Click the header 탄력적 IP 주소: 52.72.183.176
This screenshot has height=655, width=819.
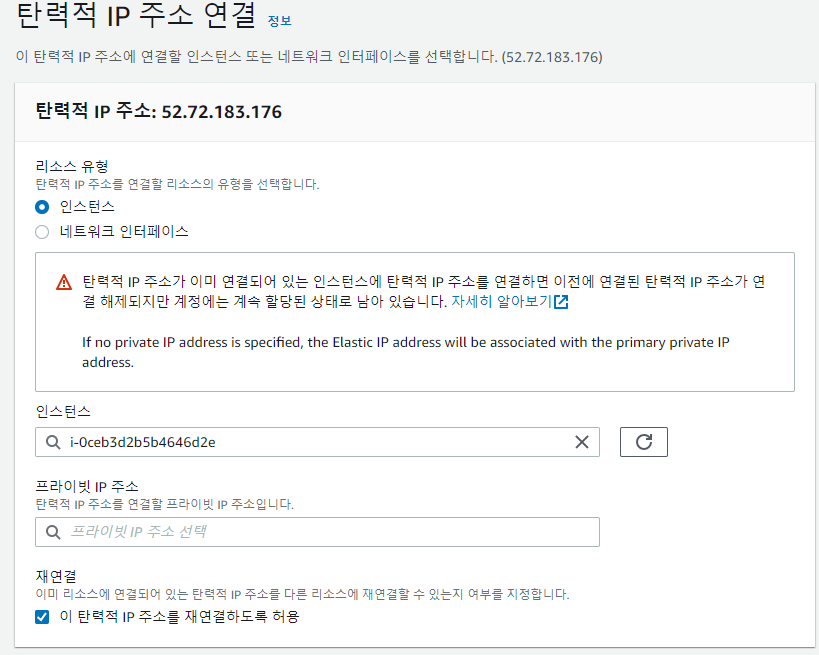pos(159,111)
